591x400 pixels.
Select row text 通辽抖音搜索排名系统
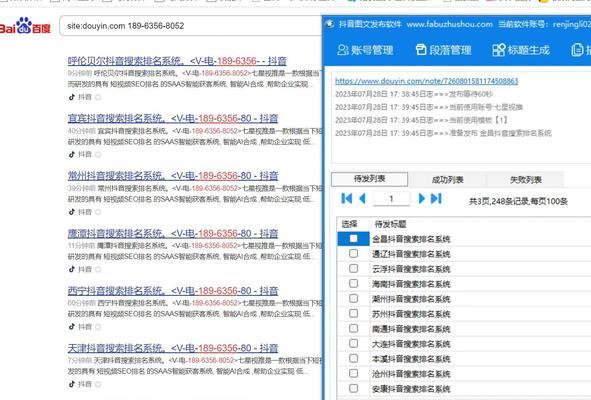[x=411, y=254]
